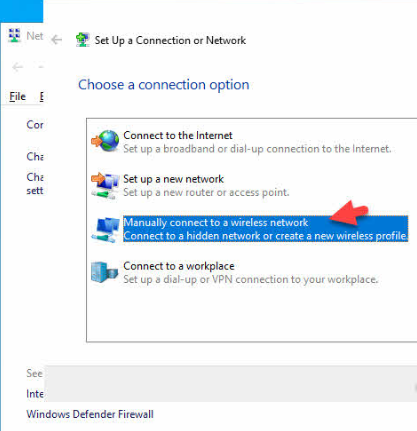417x431 pixels.
Task: Select Connect to the Internet option
Action: pos(257,142)
